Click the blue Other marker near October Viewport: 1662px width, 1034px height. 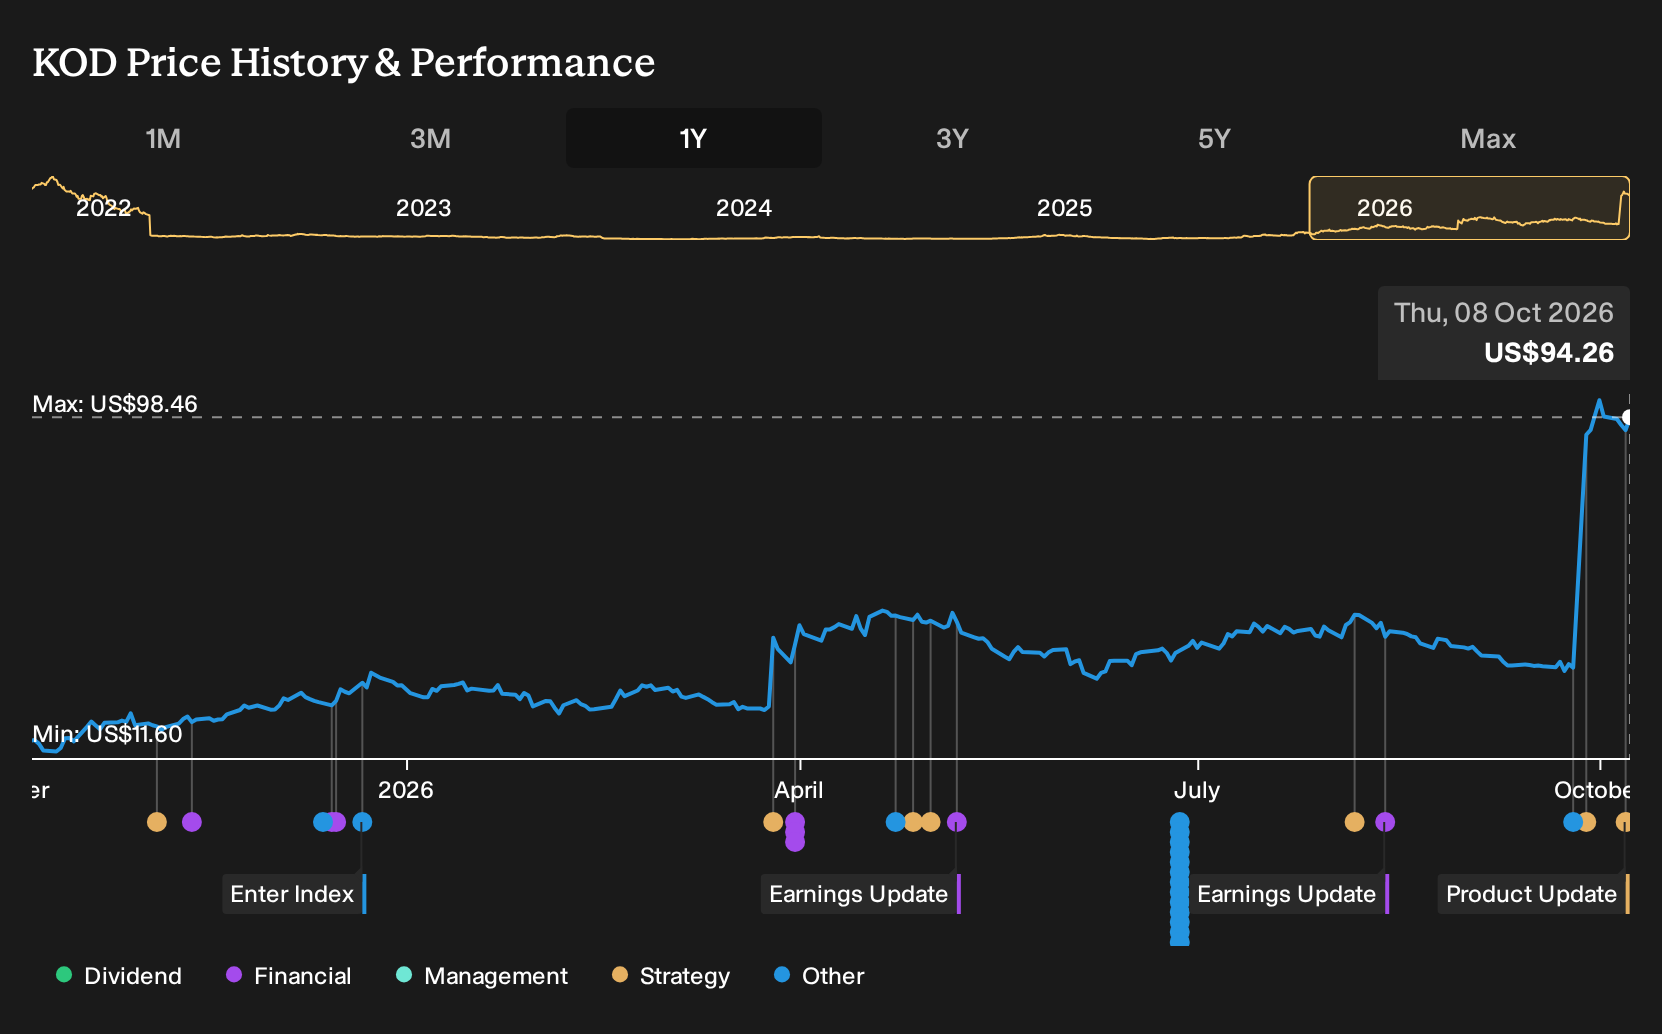pos(1573,822)
